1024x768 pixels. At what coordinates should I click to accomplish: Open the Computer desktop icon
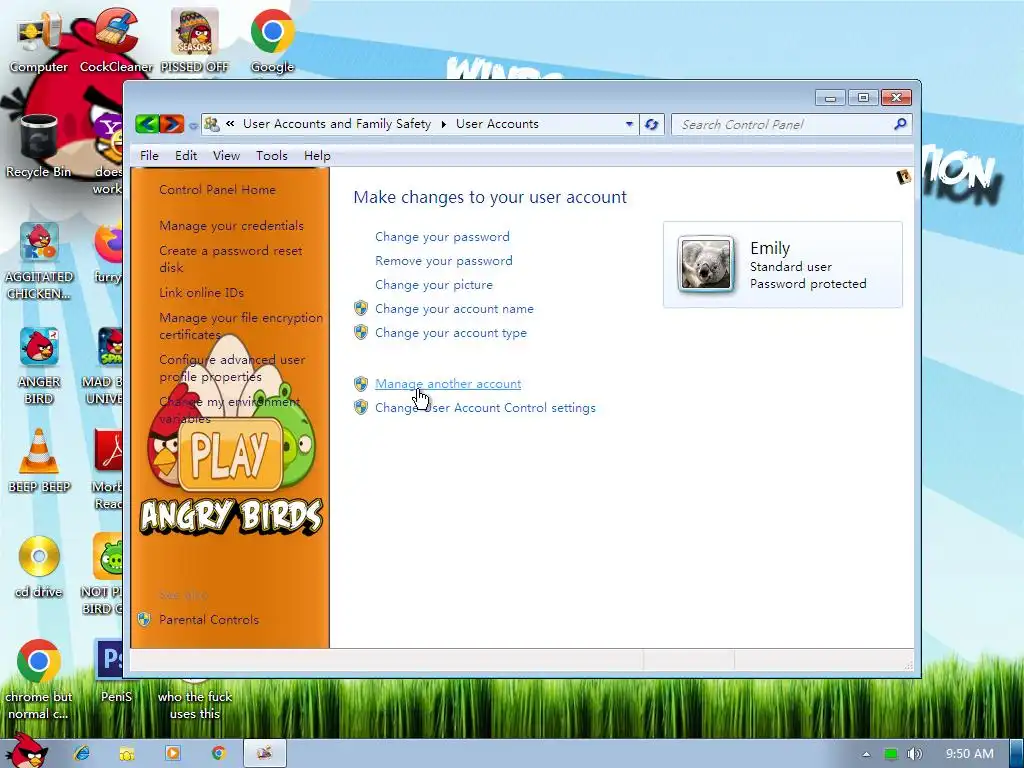(39, 41)
